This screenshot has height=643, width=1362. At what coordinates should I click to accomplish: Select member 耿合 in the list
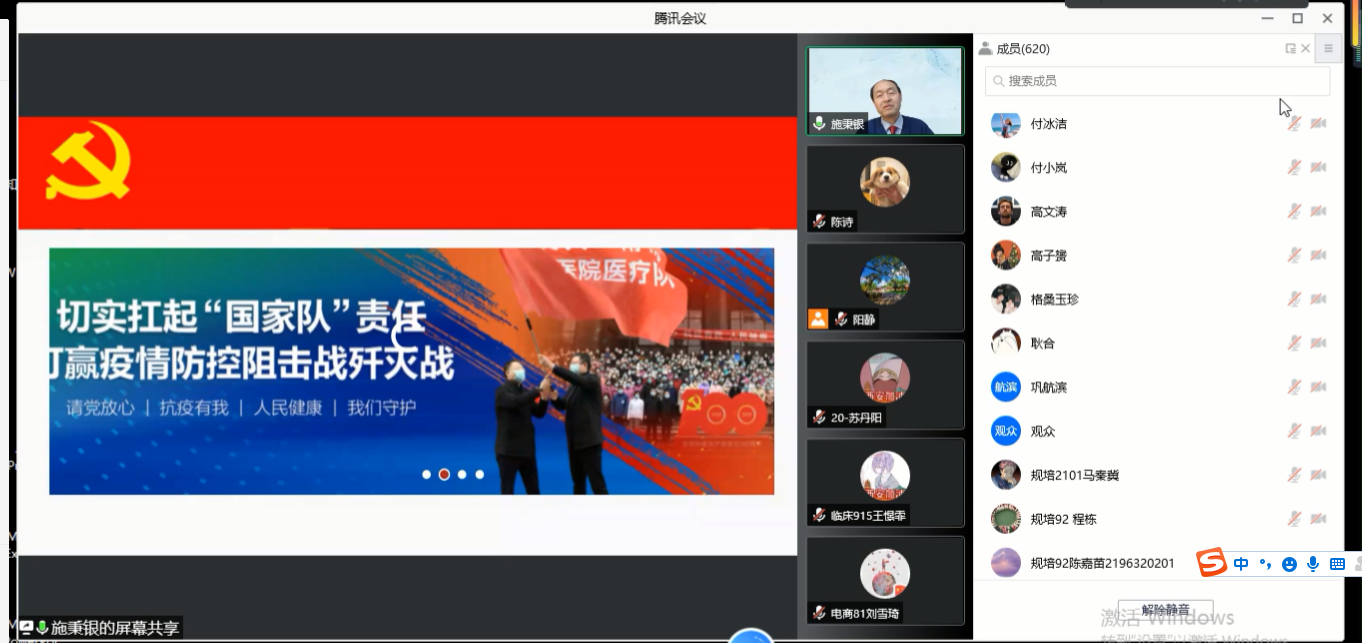point(1160,343)
